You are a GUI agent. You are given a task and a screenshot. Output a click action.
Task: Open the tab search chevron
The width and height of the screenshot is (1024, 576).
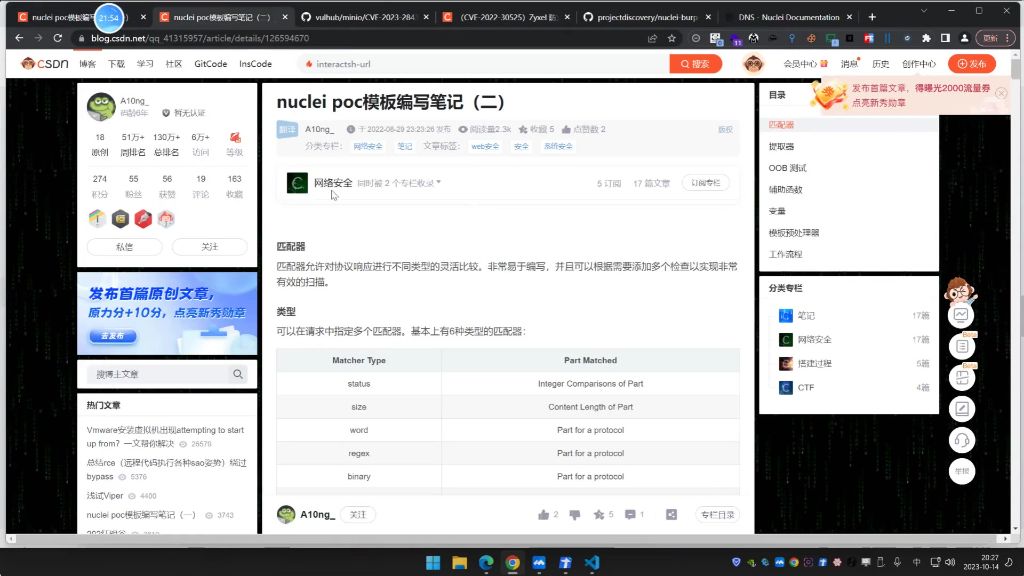pyautogui.click(x=923, y=11)
